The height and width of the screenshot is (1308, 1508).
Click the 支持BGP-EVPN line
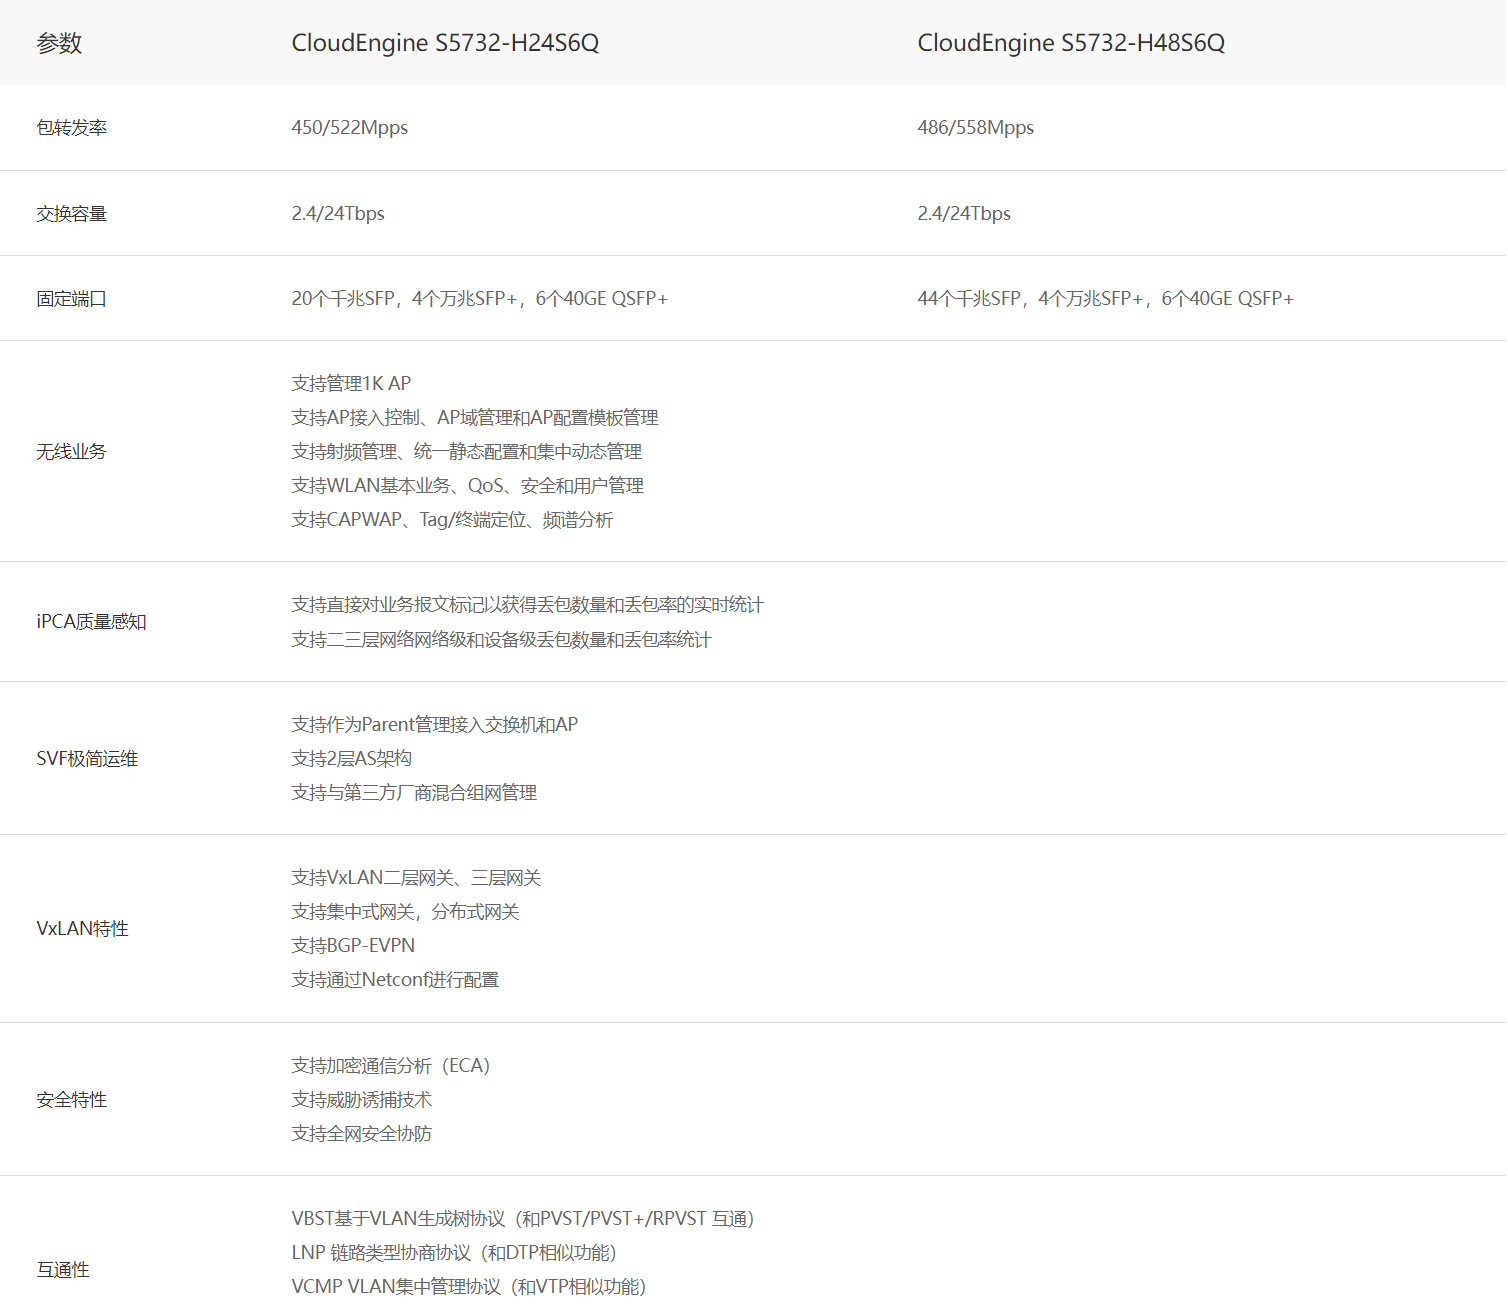click(x=352, y=946)
